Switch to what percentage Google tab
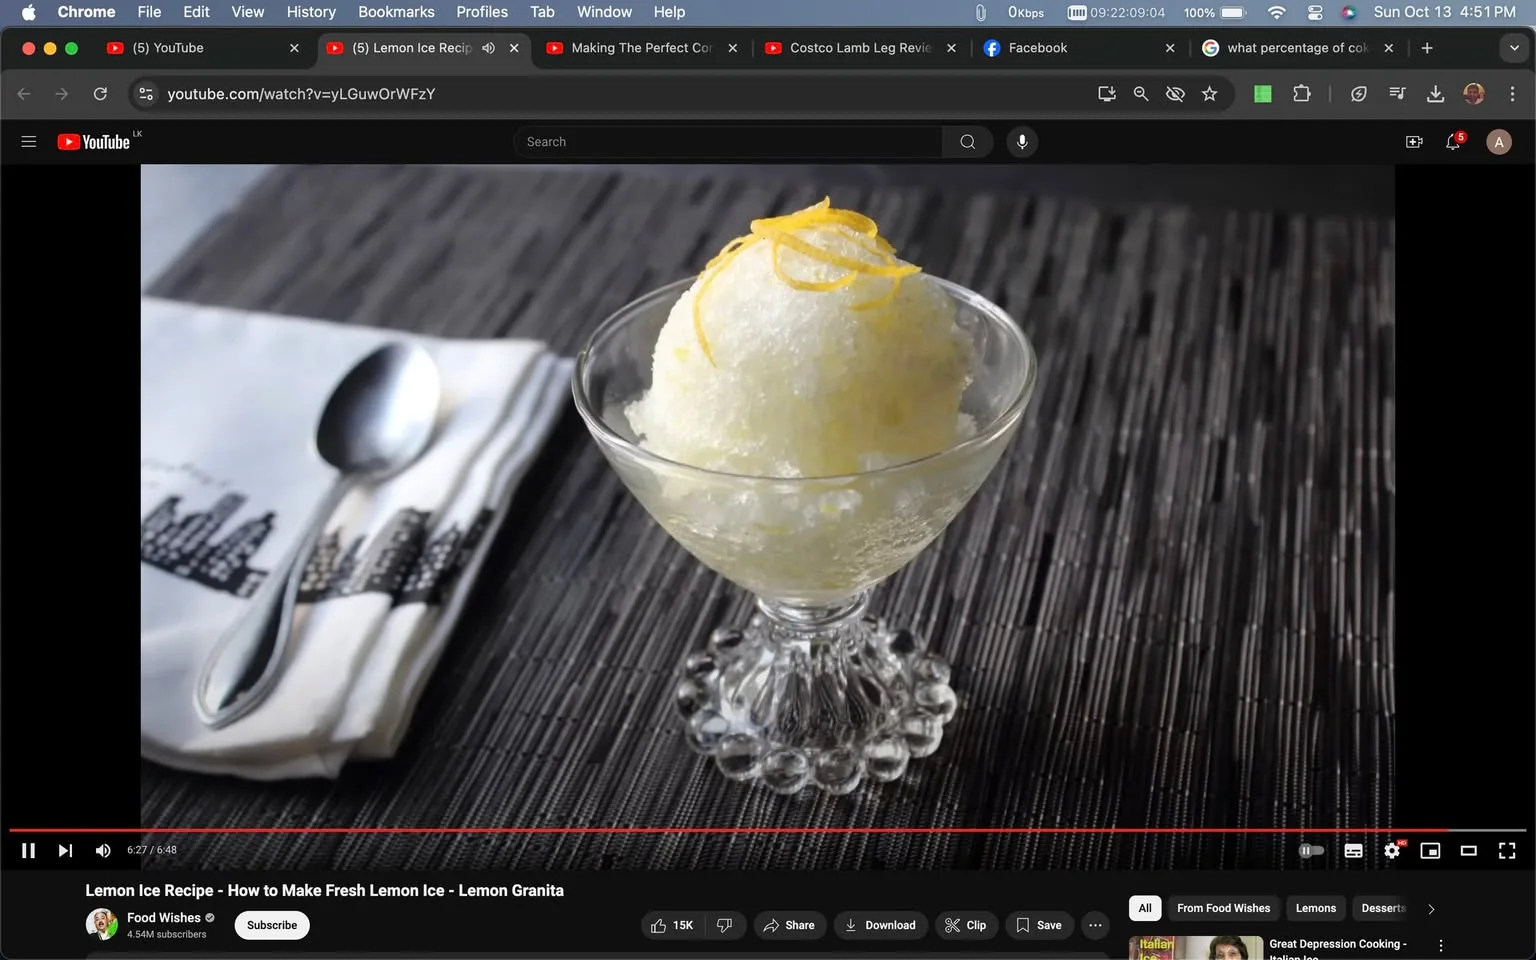This screenshot has height=960, width=1536. pyautogui.click(x=1296, y=48)
